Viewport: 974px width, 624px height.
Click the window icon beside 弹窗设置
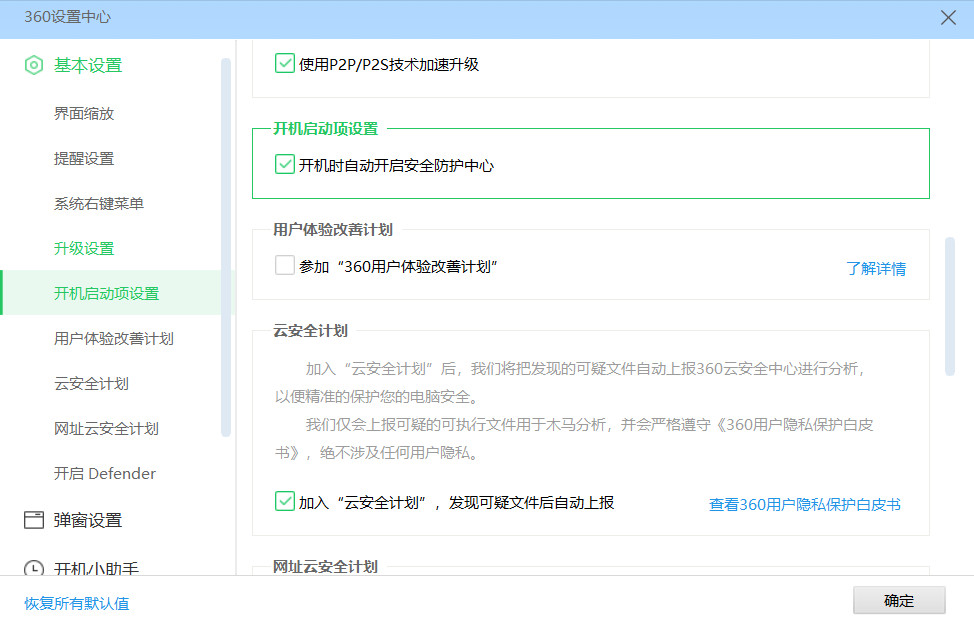coord(34,520)
